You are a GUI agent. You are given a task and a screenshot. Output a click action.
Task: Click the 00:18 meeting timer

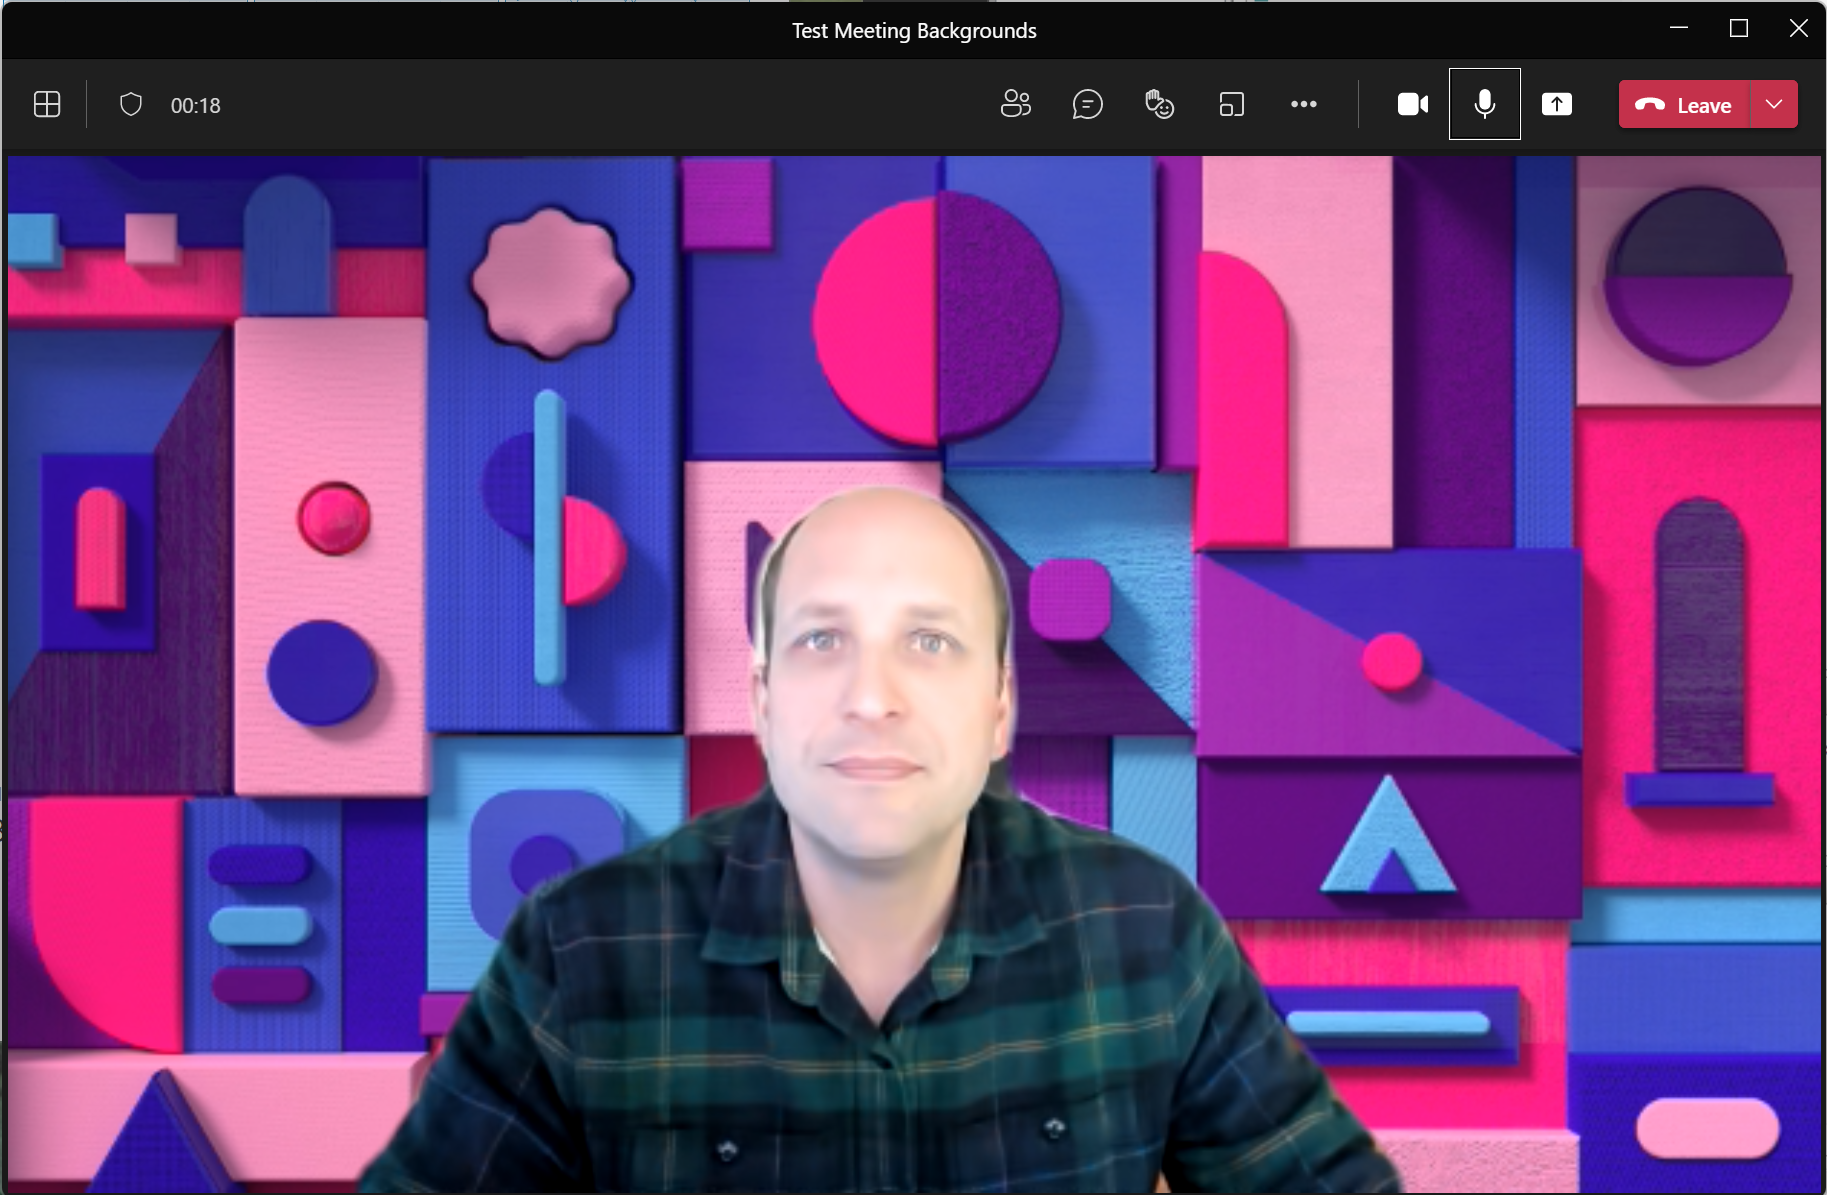(x=195, y=106)
